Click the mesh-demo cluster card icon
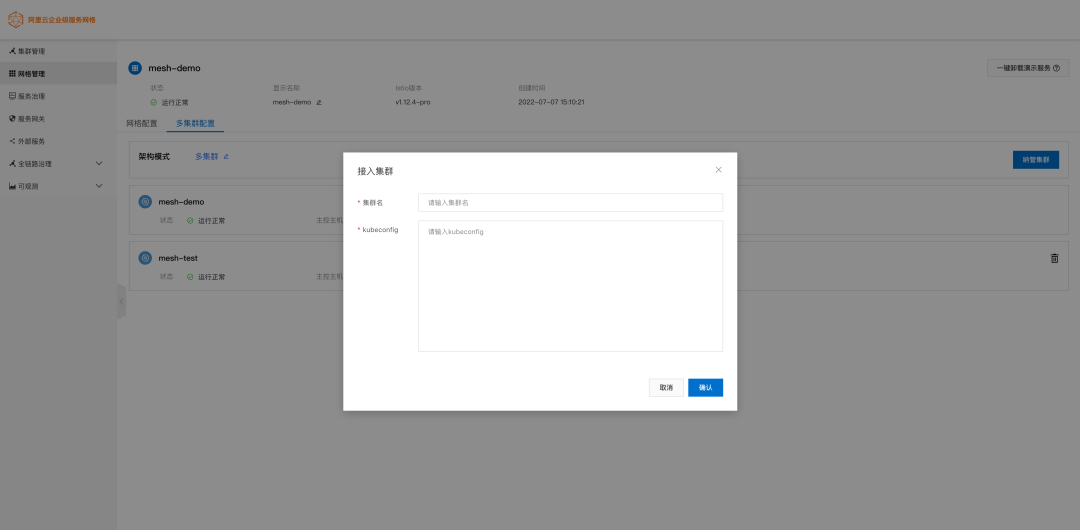 [x=145, y=202]
